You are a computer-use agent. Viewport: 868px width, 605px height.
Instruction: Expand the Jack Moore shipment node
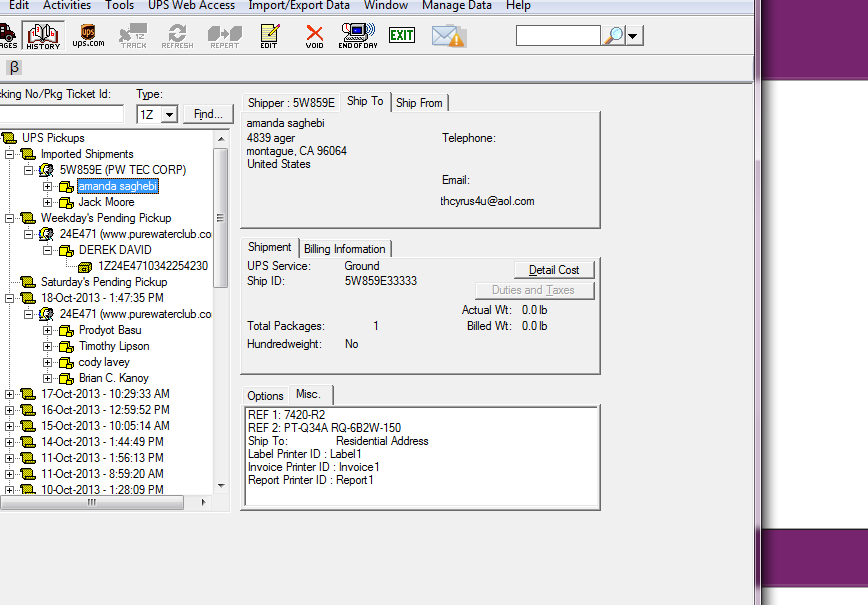(x=48, y=203)
